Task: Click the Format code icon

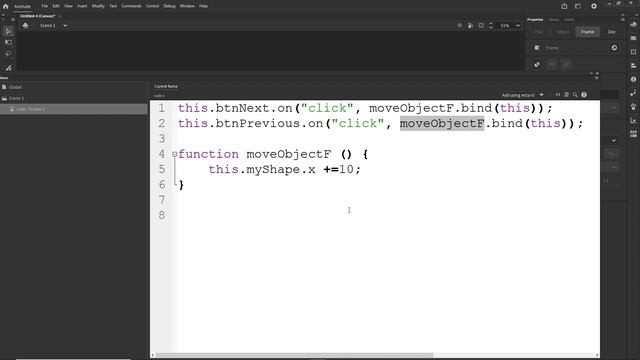Action: 567,95
